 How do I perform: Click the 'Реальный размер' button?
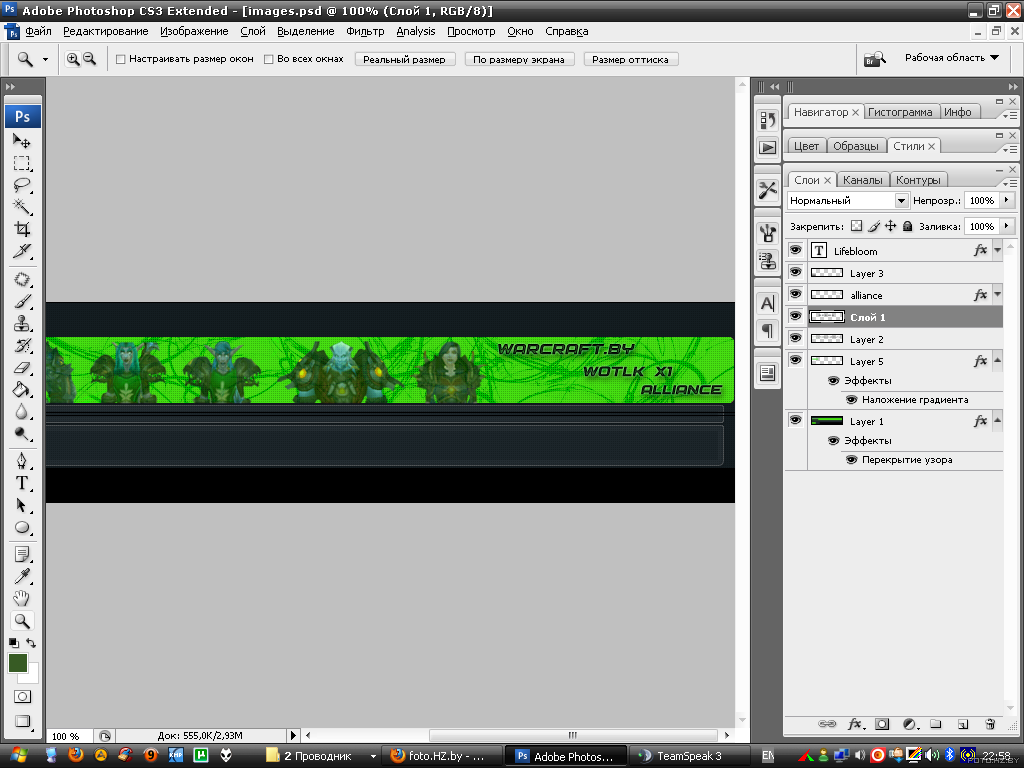(405, 59)
